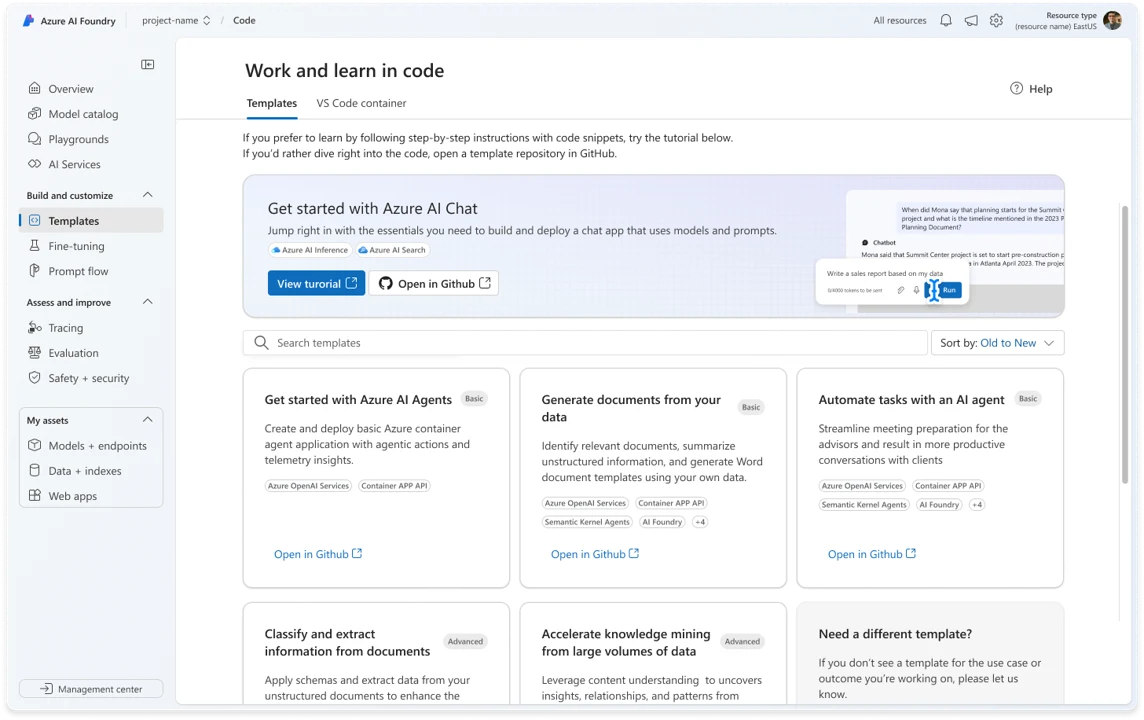Viewport: 1144px width, 720px height.
Task: Click the Safety + security shield icon
Action: tap(34, 378)
